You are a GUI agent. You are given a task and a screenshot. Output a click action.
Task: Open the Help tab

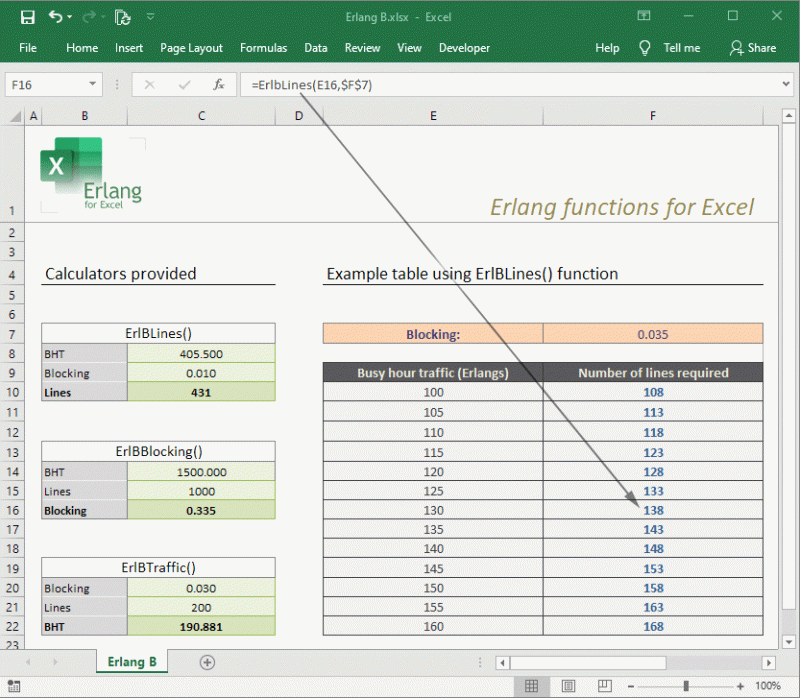607,47
